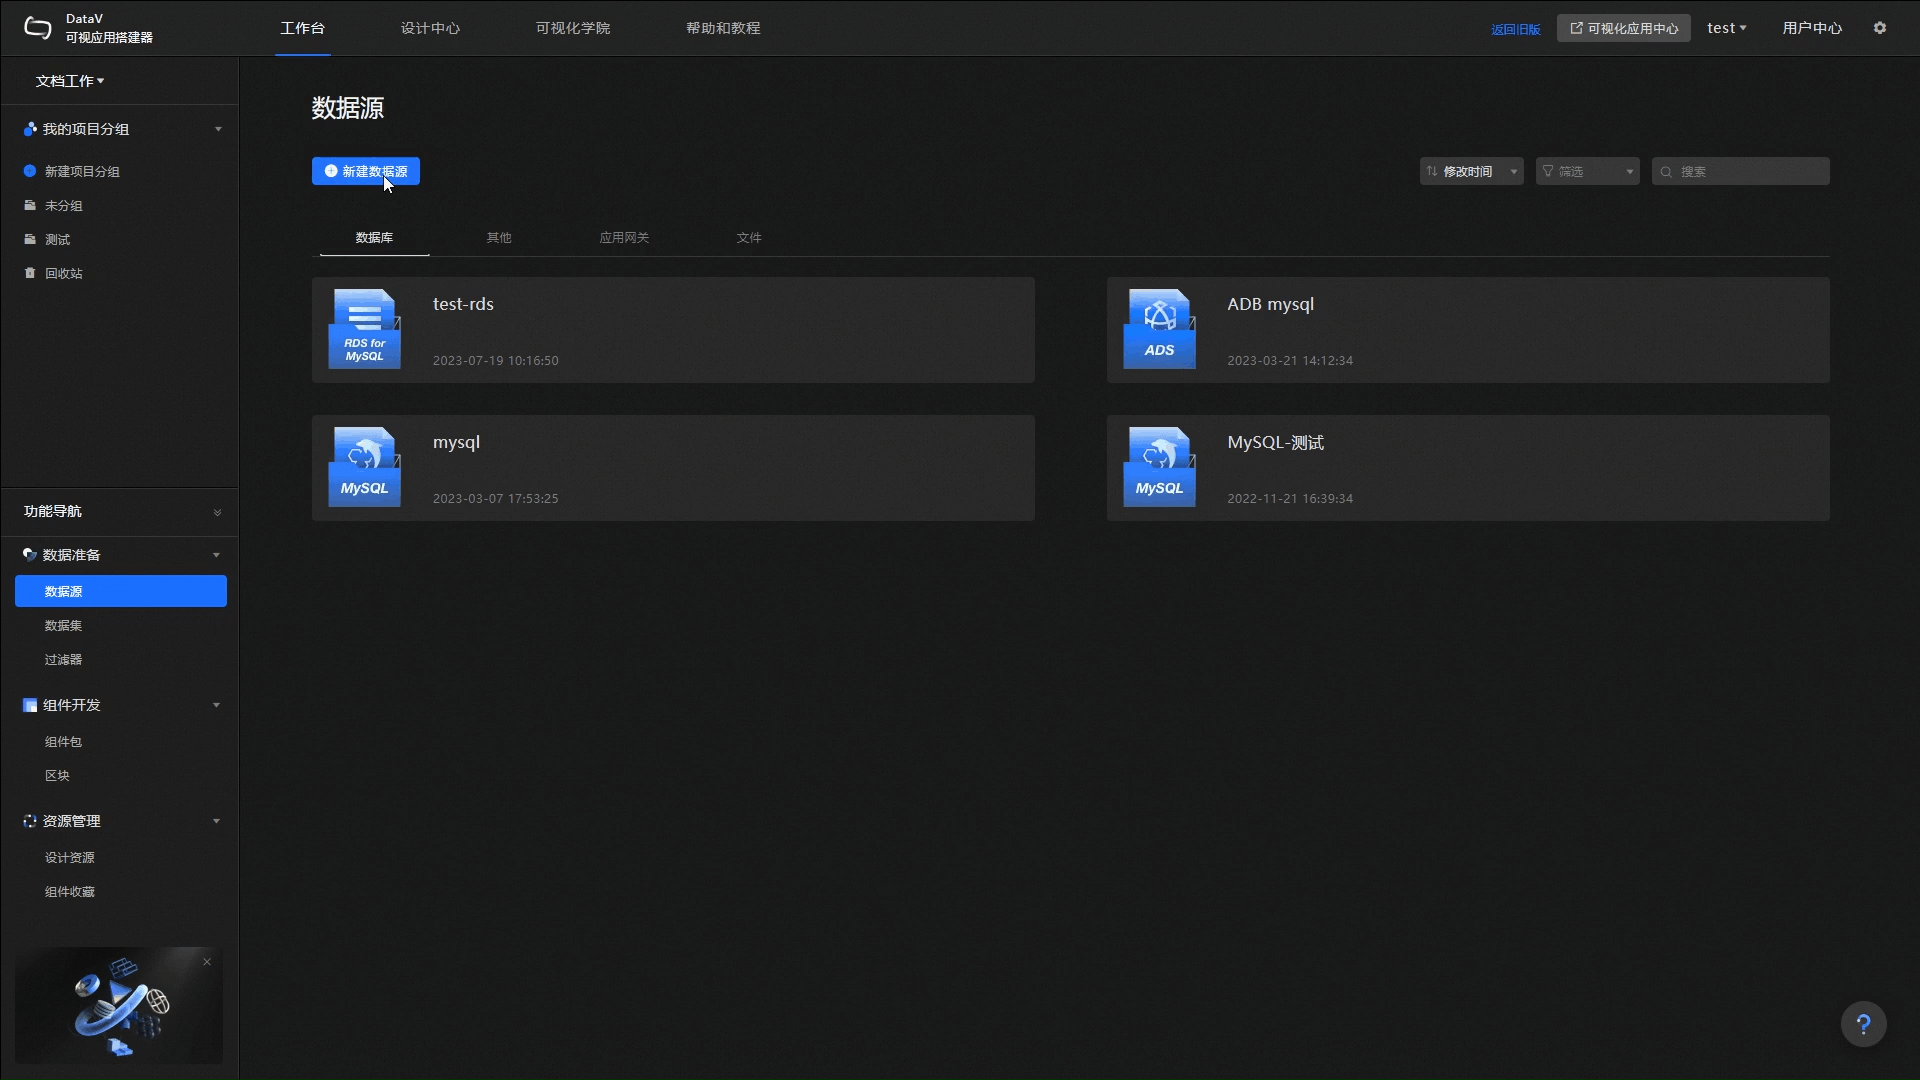Select the 文件 data source tab
The height and width of the screenshot is (1080, 1920).
pos(749,238)
